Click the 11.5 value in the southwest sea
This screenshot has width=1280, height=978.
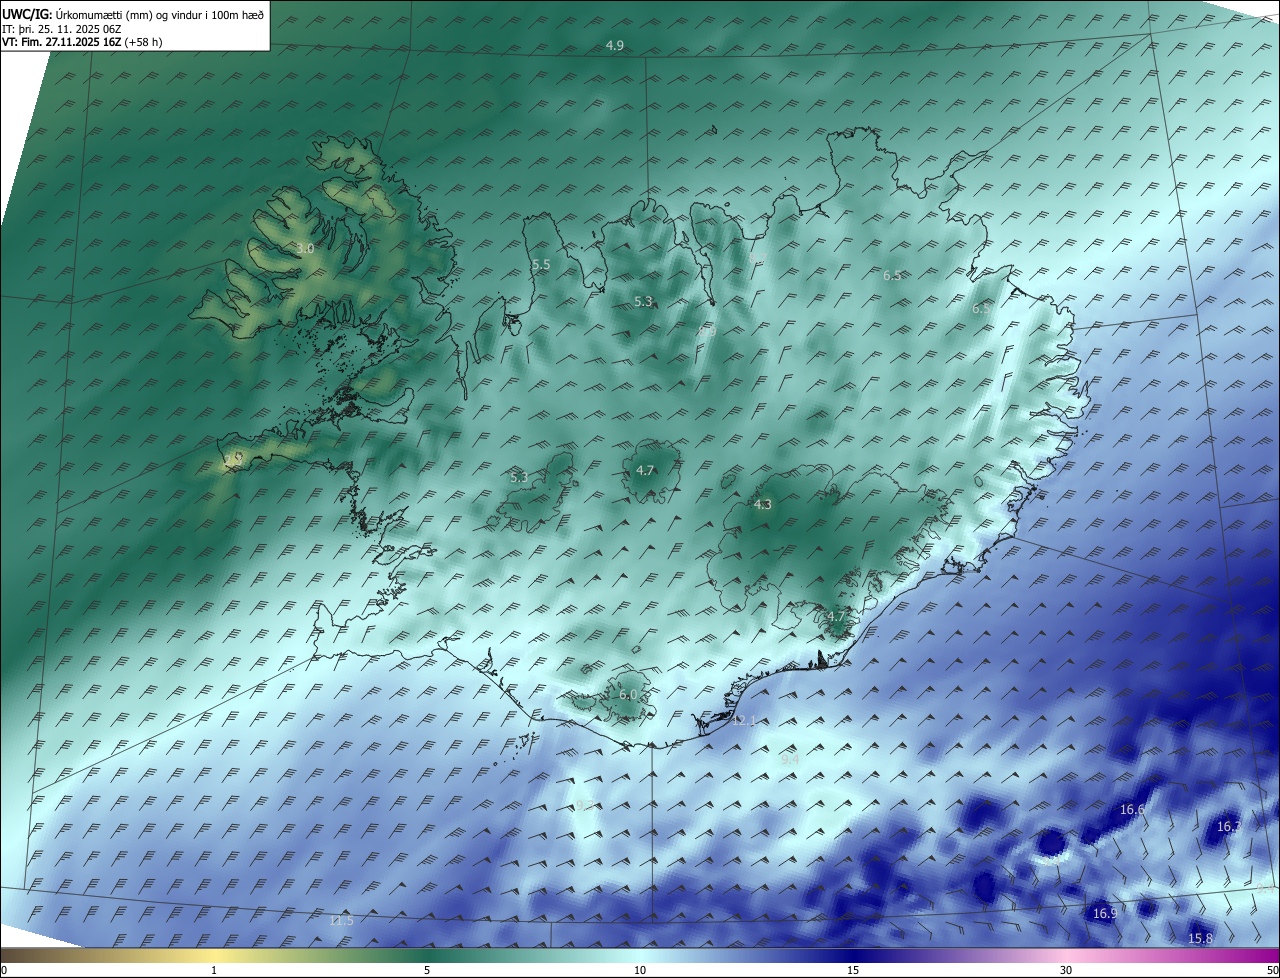341,920
